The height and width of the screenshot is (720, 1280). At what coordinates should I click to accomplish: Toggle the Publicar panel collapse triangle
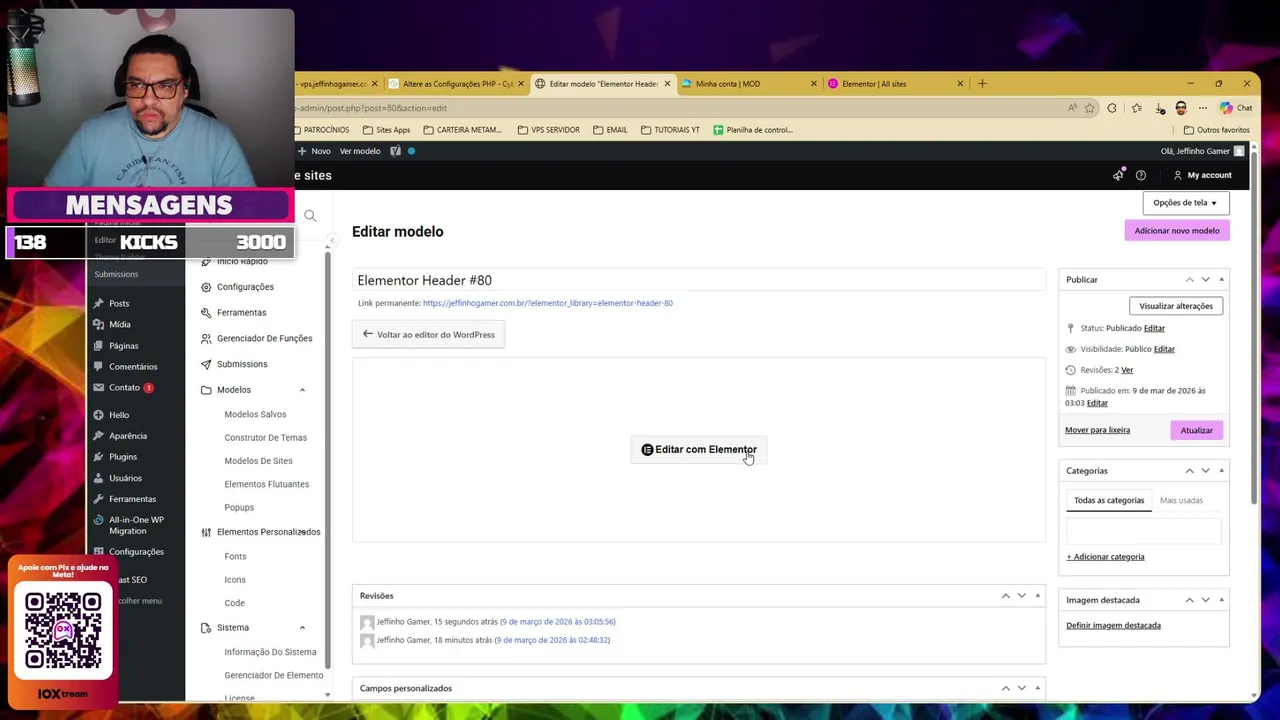(1221, 280)
